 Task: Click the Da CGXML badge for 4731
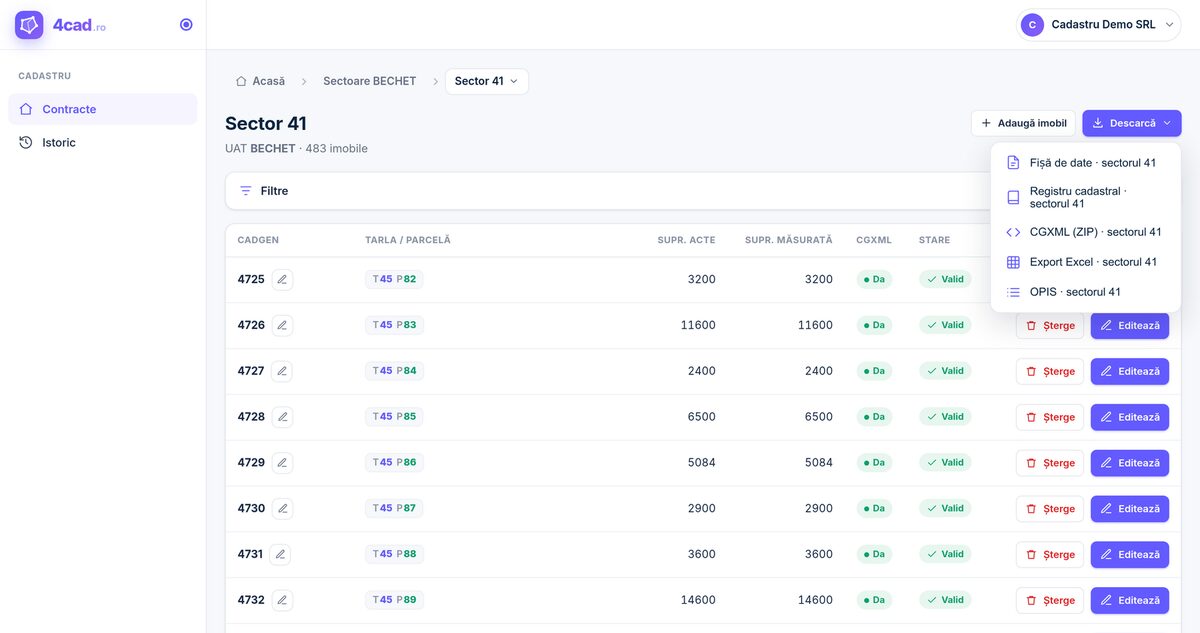coord(874,554)
